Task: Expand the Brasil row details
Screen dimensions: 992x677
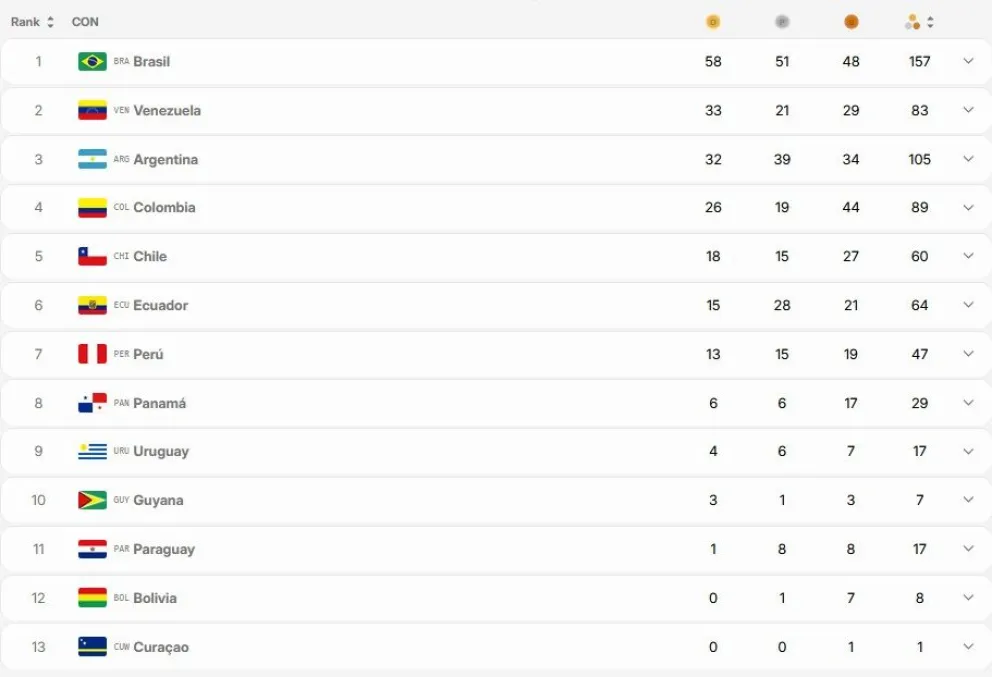Action: (x=968, y=62)
